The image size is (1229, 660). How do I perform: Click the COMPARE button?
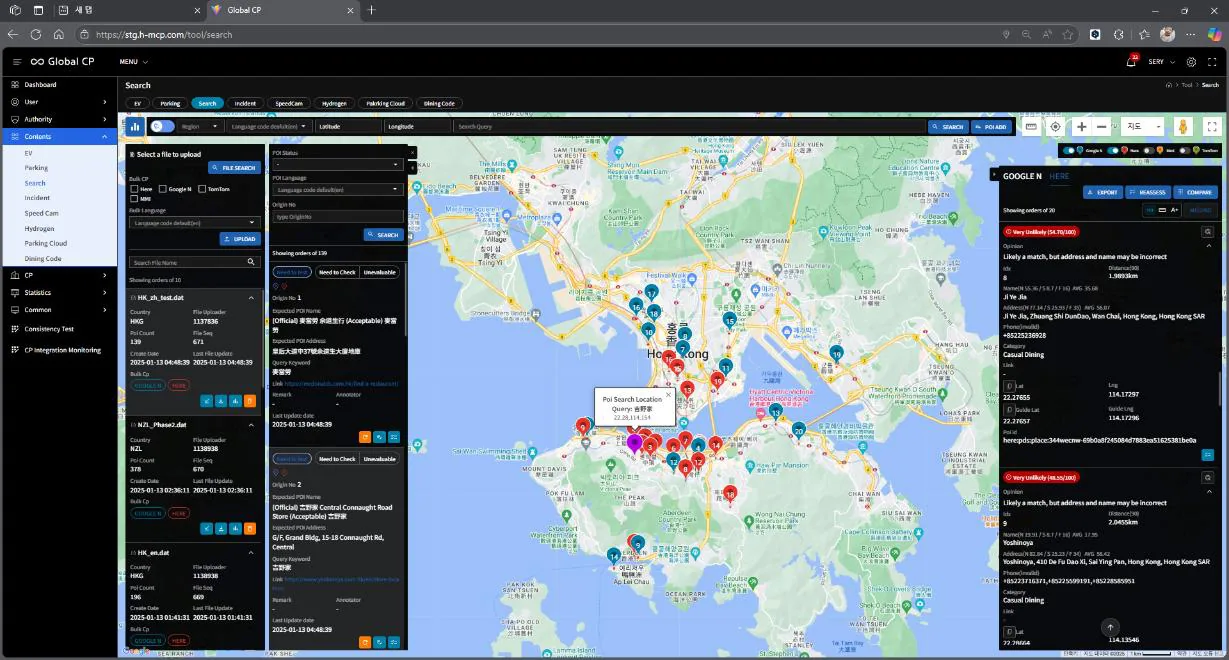click(1195, 192)
